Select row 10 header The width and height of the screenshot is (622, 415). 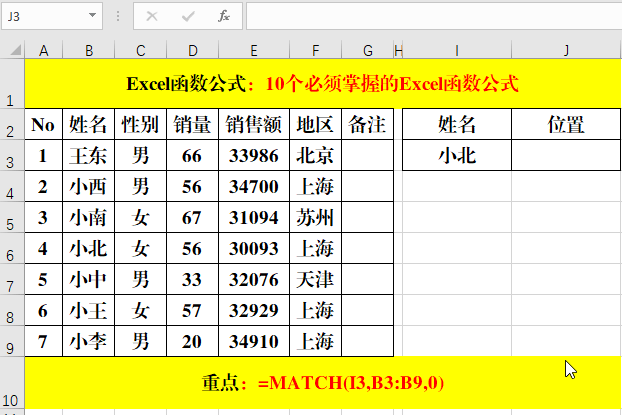[12, 382]
